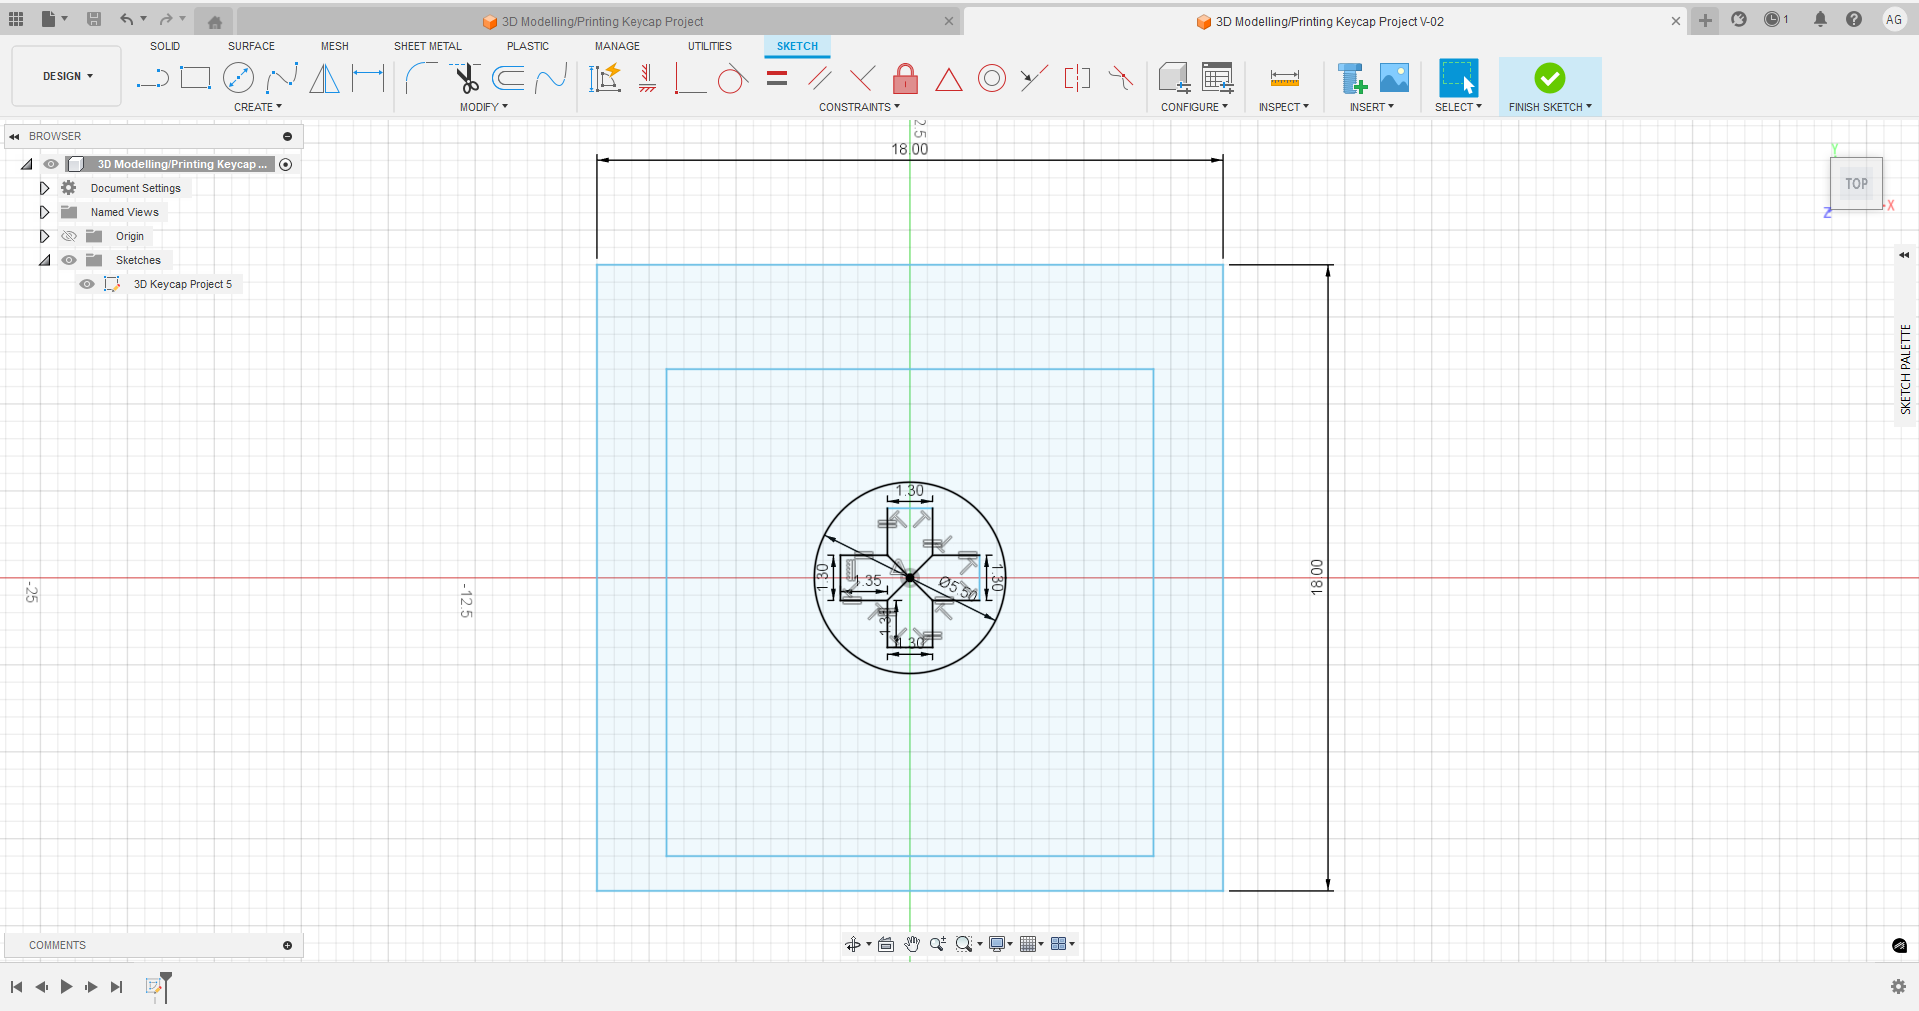Screen dimensions: 1919x1011
Task: Expand the Document Settings node
Action: (44, 188)
